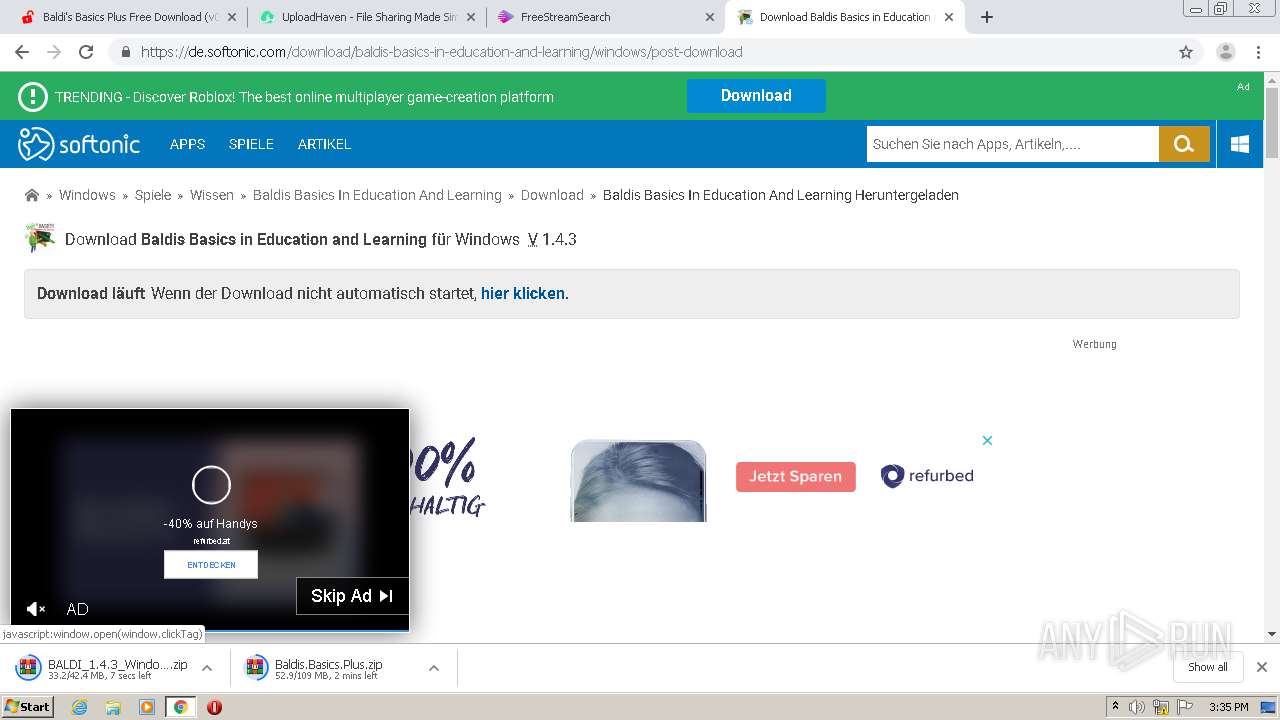Viewport: 1280px width, 720px height.
Task: Switch to the Baldi's Basics Plus Free Download tab
Action: coord(130,17)
